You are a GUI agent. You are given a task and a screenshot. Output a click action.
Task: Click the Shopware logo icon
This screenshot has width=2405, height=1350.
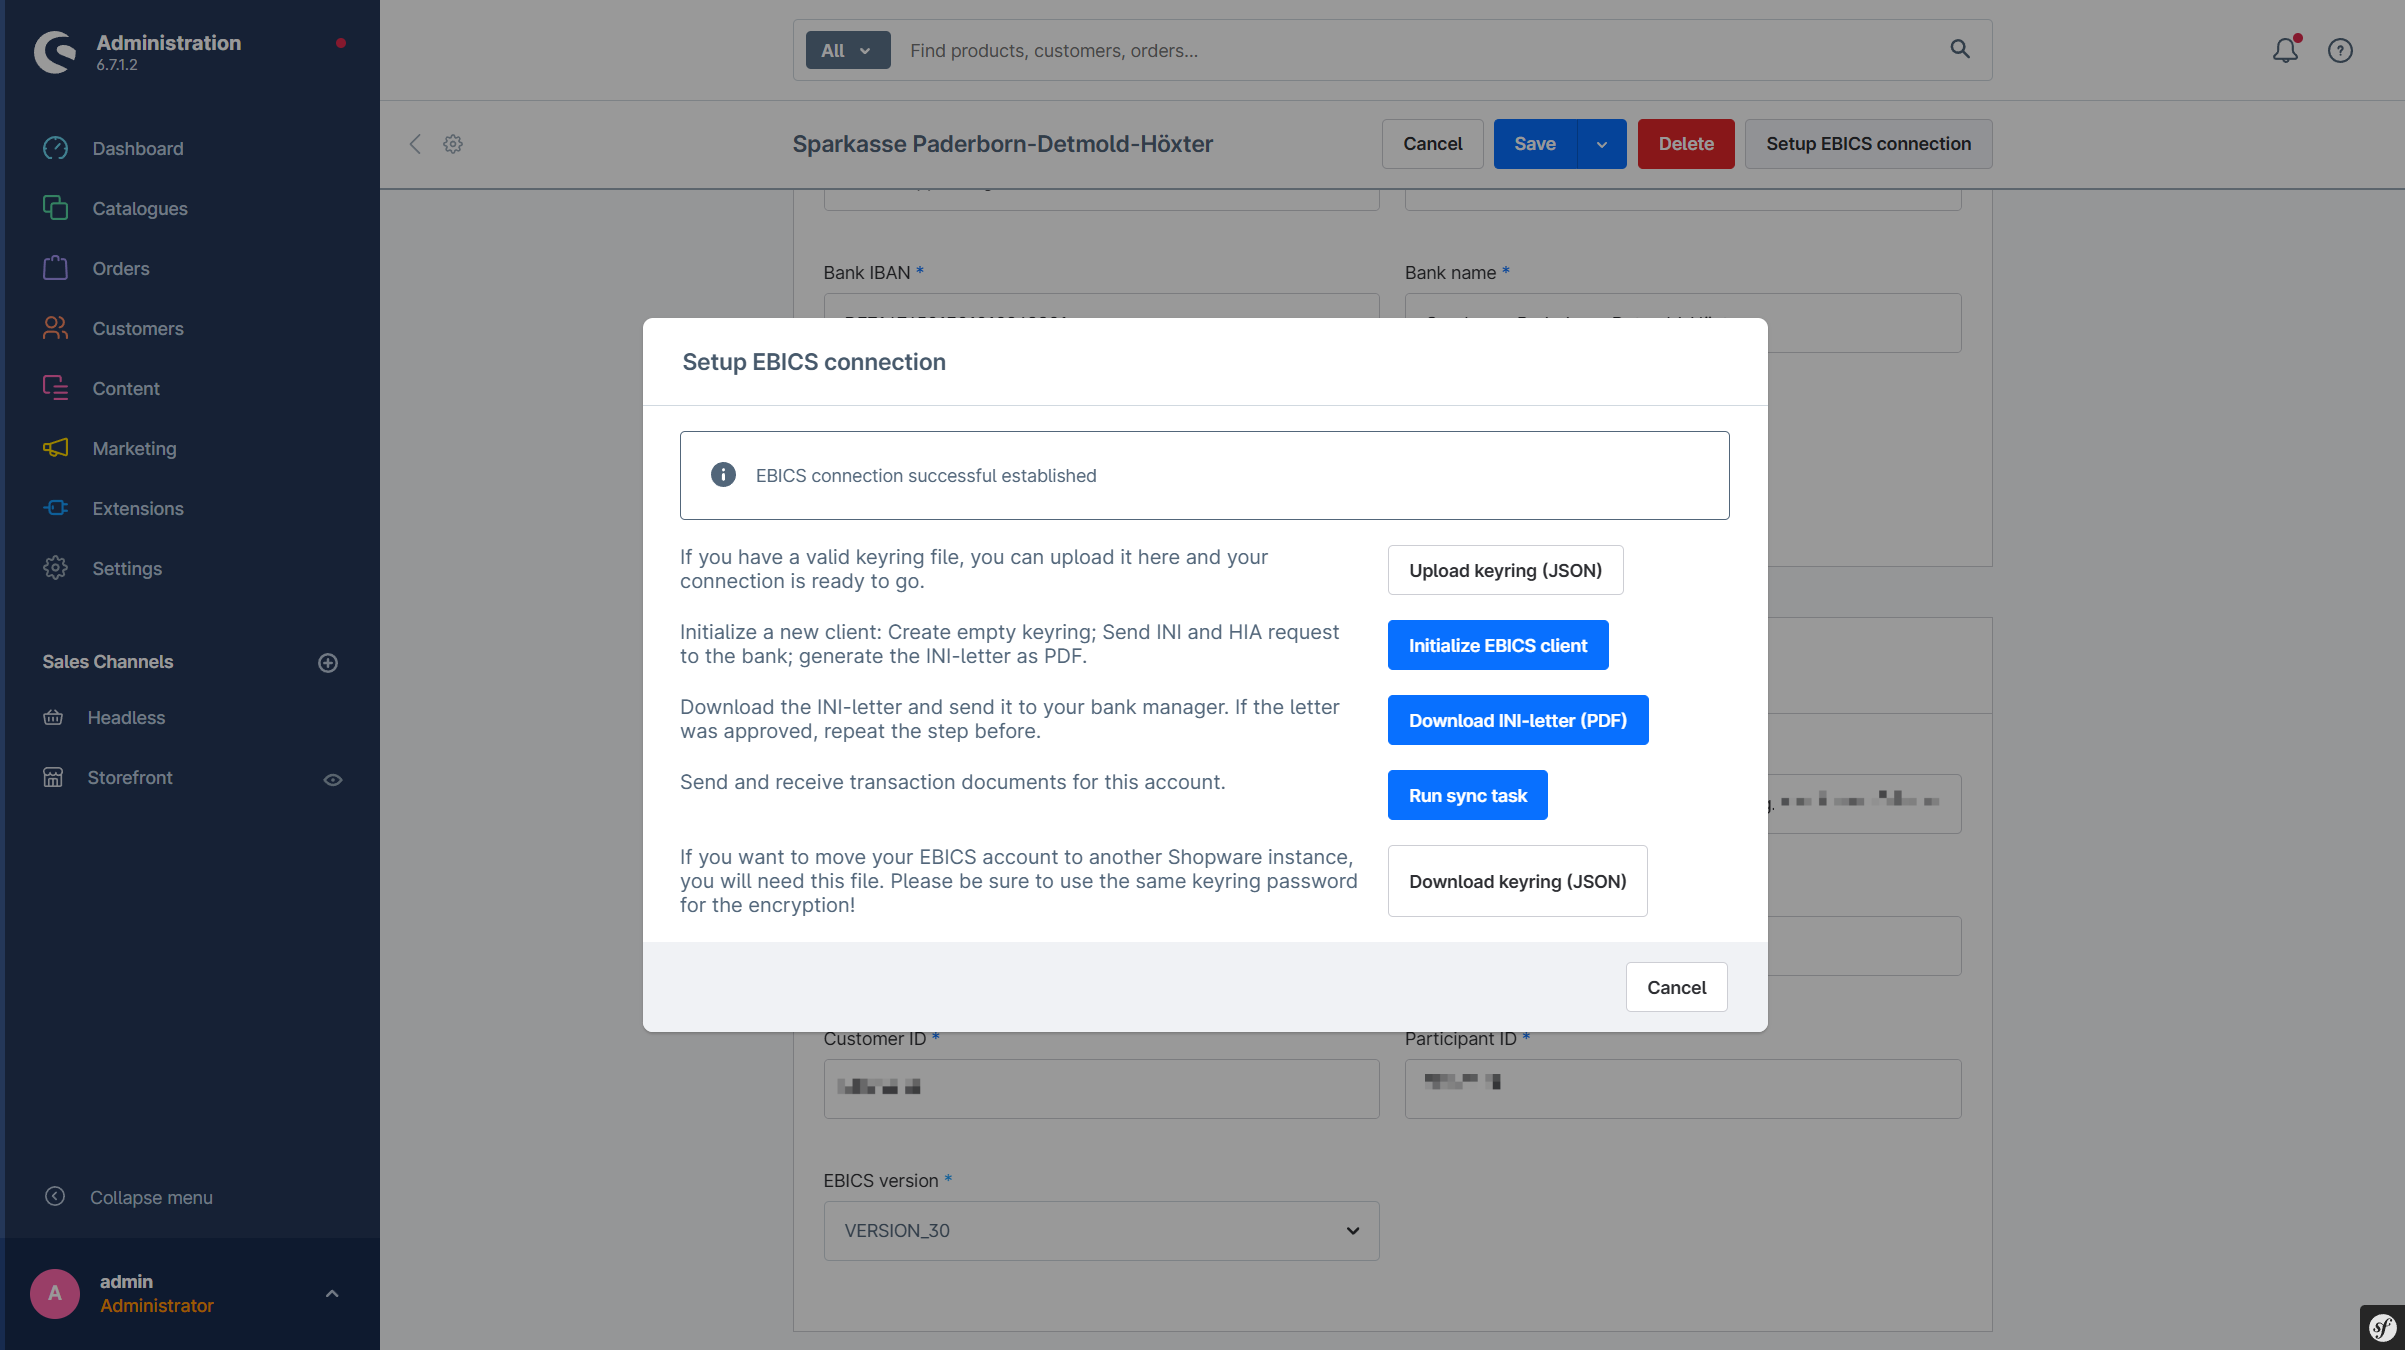tap(55, 52)
